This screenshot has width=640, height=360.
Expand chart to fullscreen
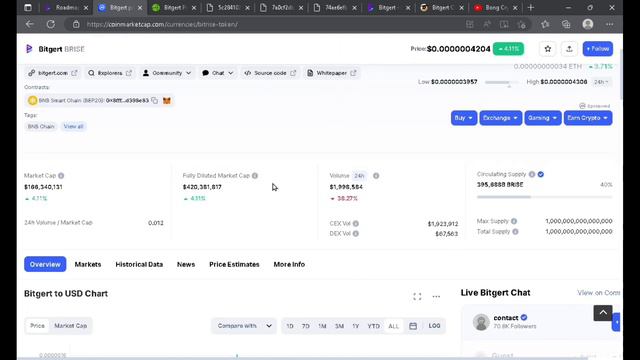pyautogui.click(x=417, y=296)
